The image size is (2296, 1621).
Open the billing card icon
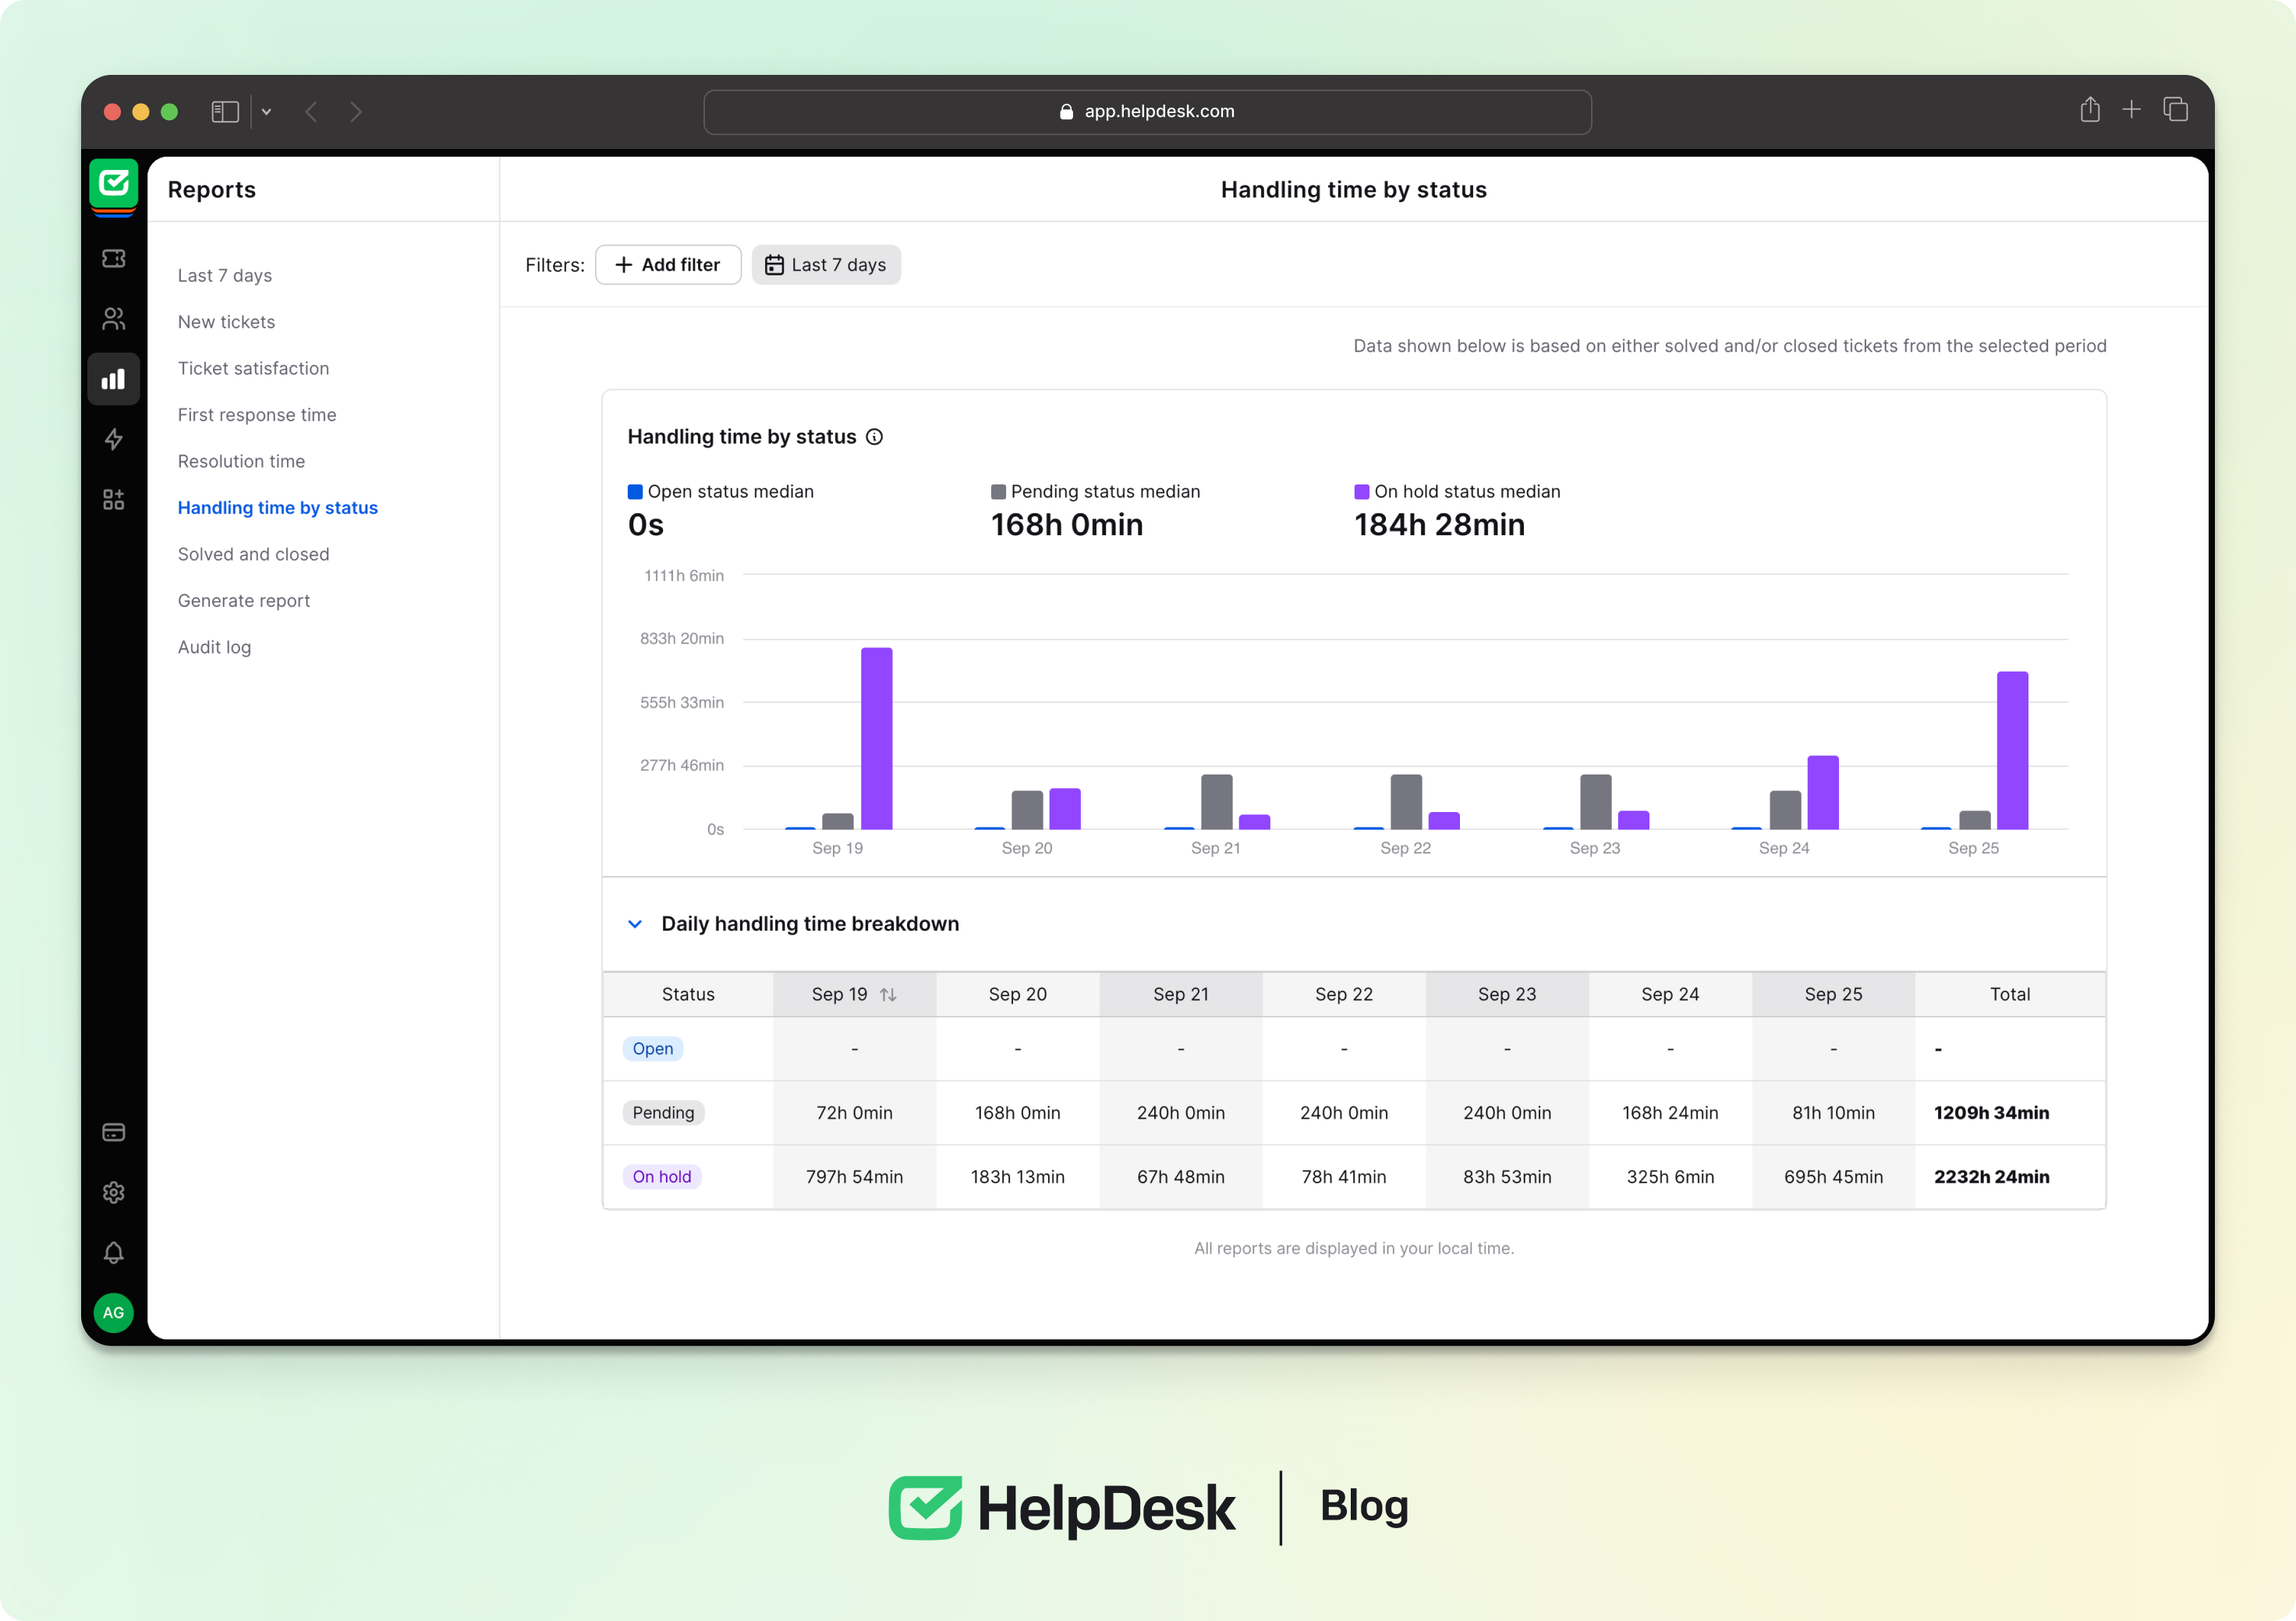113,1132
